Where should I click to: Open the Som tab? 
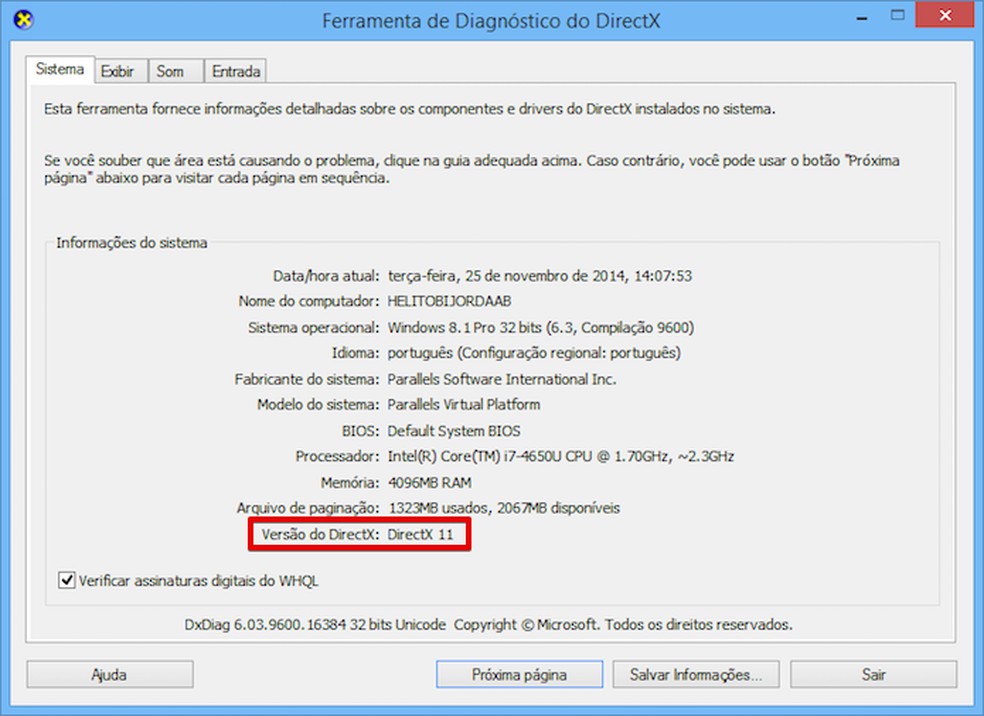click(174, 71)
